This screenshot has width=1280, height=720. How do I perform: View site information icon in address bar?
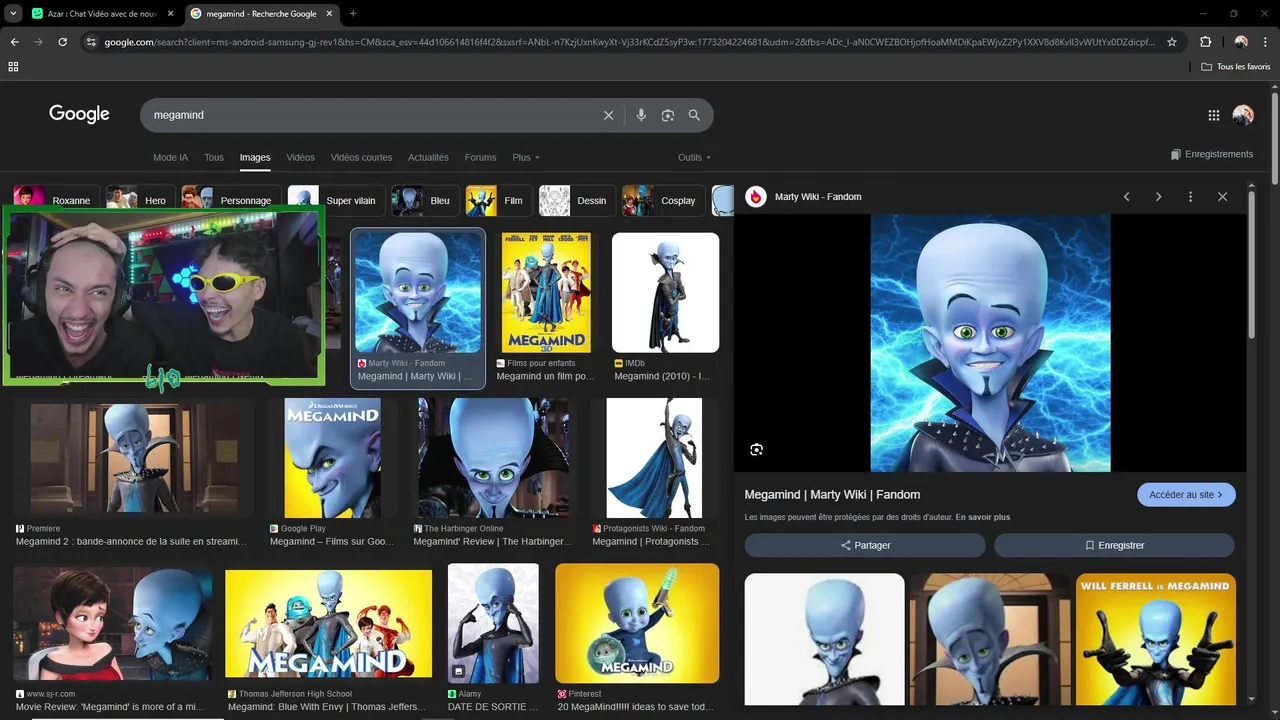click(x=91, y=42)
